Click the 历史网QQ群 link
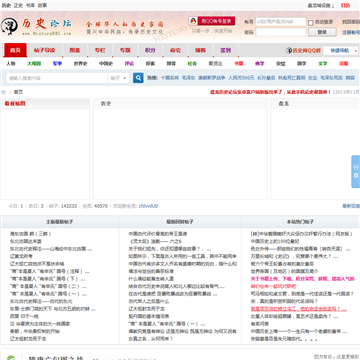This screenshot has width=360, height=360. pos(306,51)
